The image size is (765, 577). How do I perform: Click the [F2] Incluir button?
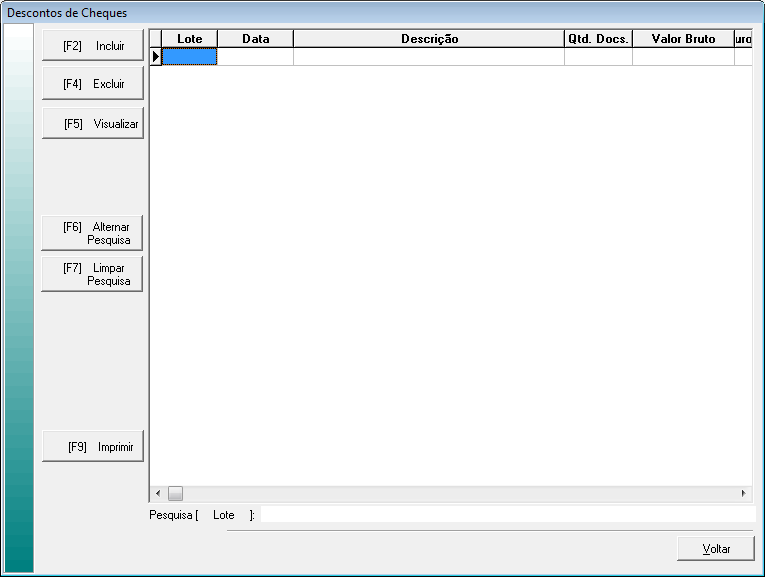pos(93,46)
